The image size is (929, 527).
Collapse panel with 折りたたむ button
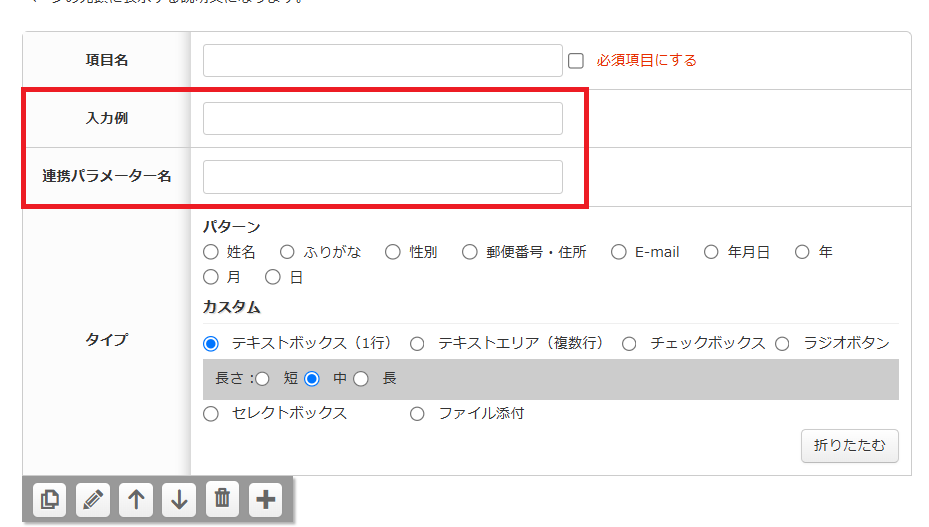(x=849, y=446)
